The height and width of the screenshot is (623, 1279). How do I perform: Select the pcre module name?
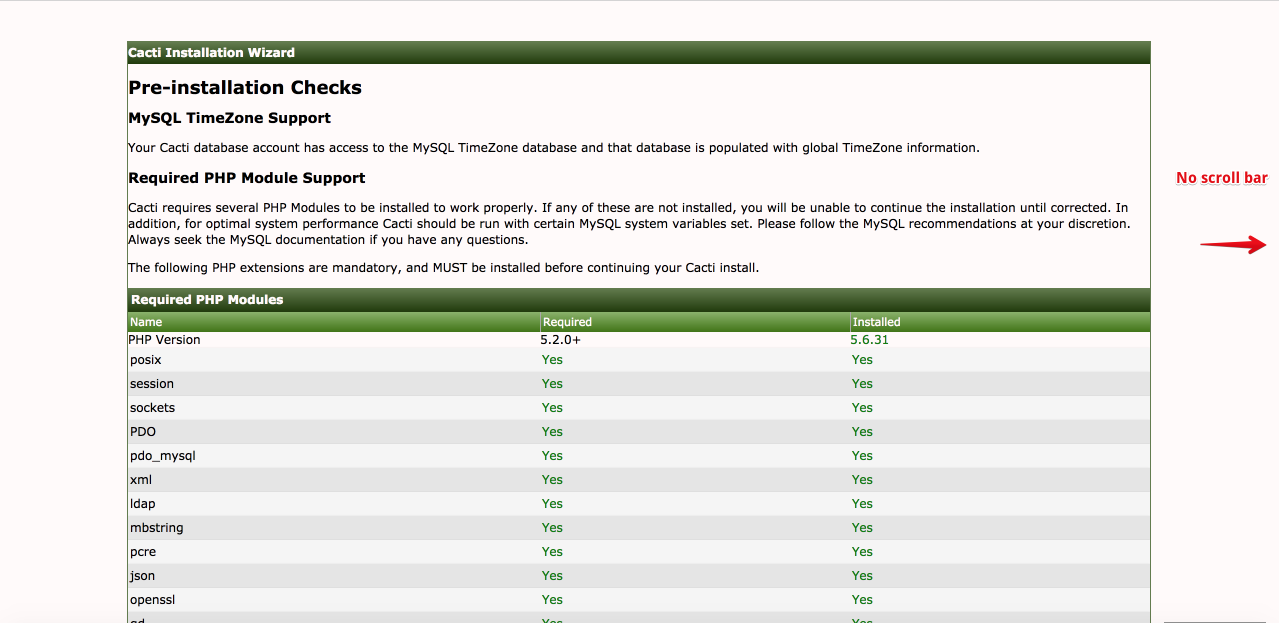[x=143, y=552]
